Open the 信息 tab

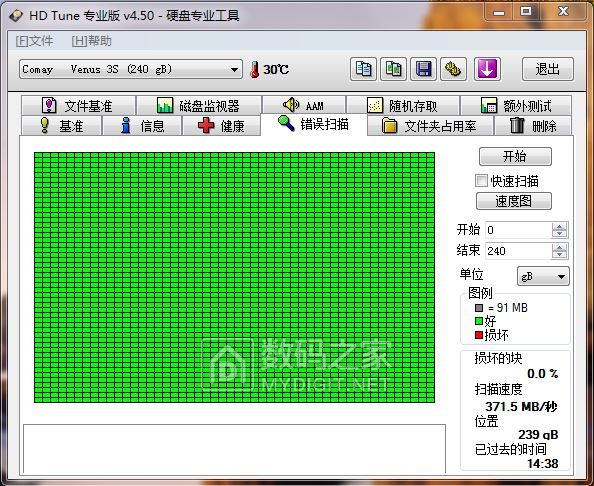[142, 125]
